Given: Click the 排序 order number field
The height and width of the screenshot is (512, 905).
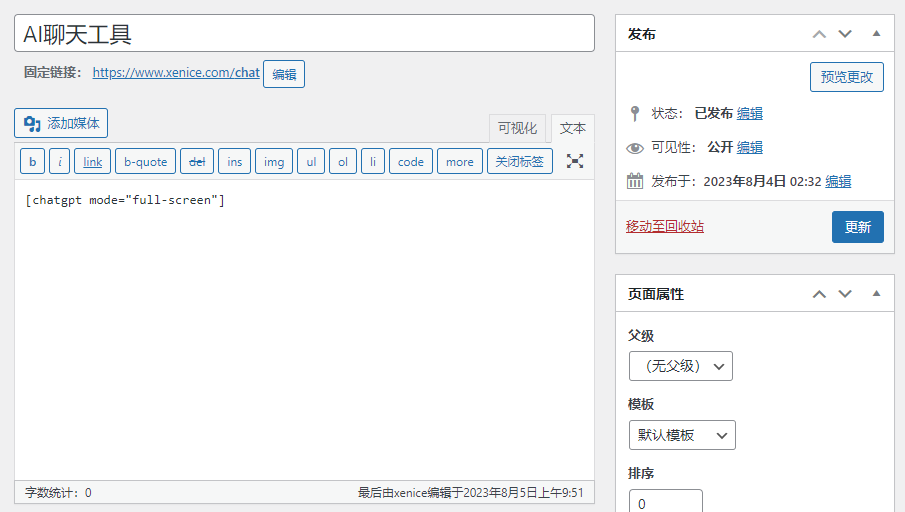Looking at the screenshot, I should point(665,502).
